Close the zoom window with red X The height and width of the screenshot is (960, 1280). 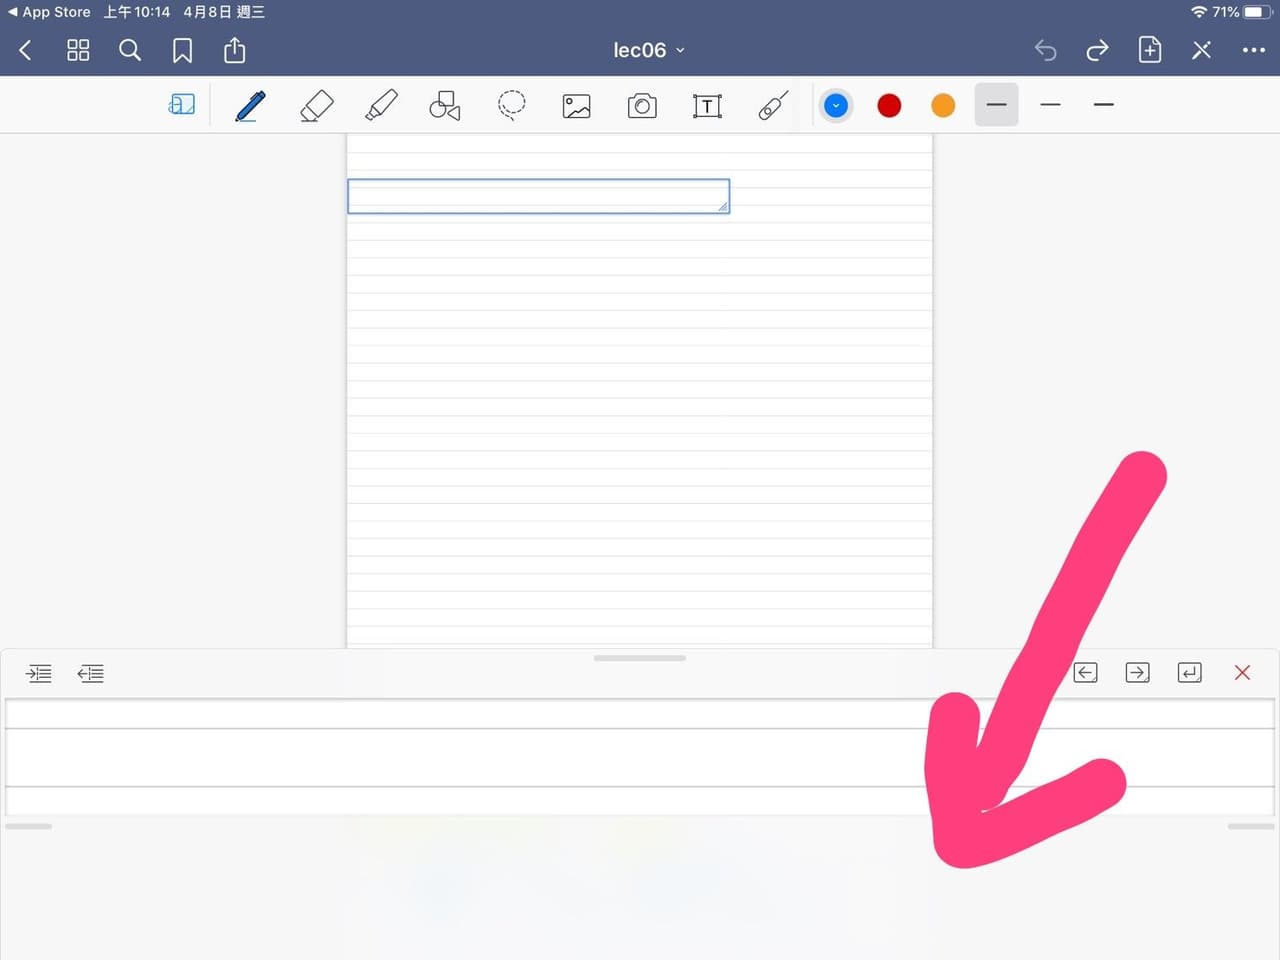pos(1242,673)
